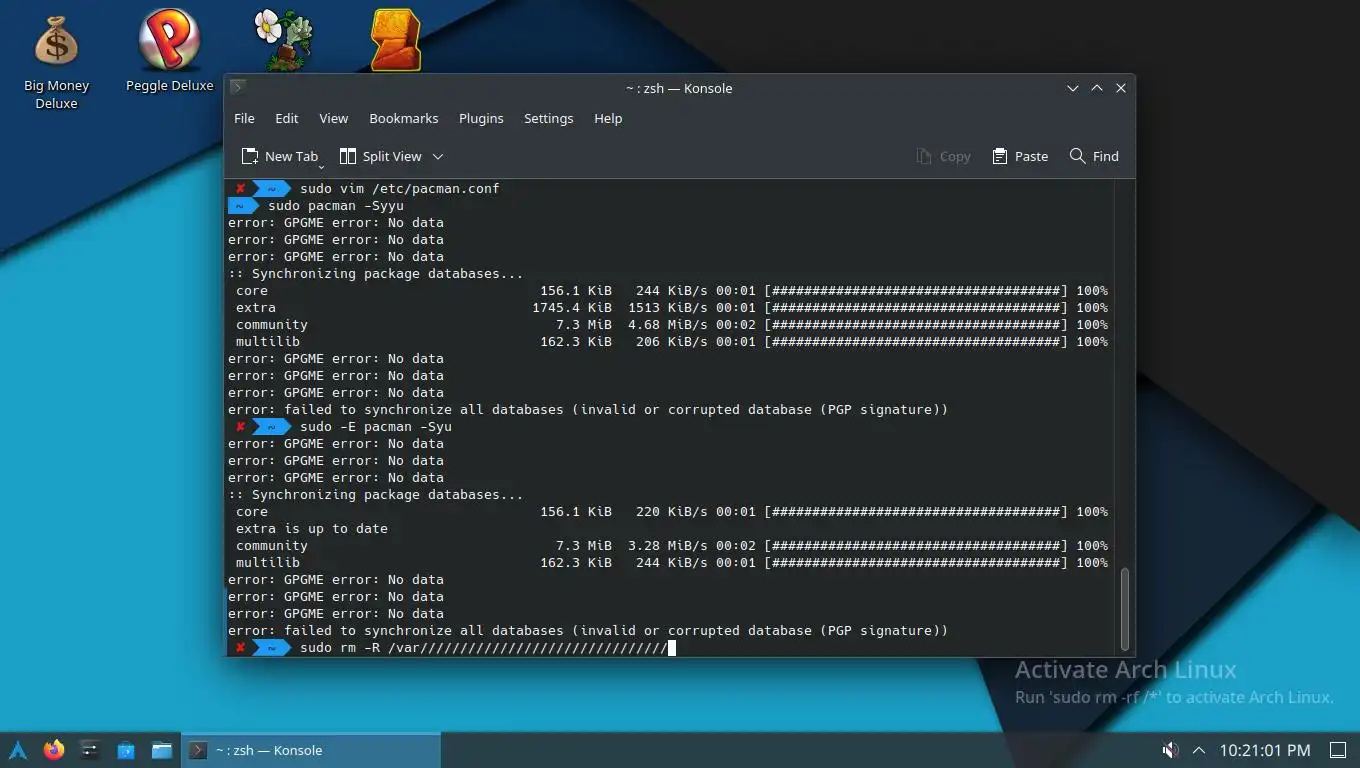The image size is (1360, 768).
Task: Click the red X failure prompt on last line
Action: [x=240, y=648]
